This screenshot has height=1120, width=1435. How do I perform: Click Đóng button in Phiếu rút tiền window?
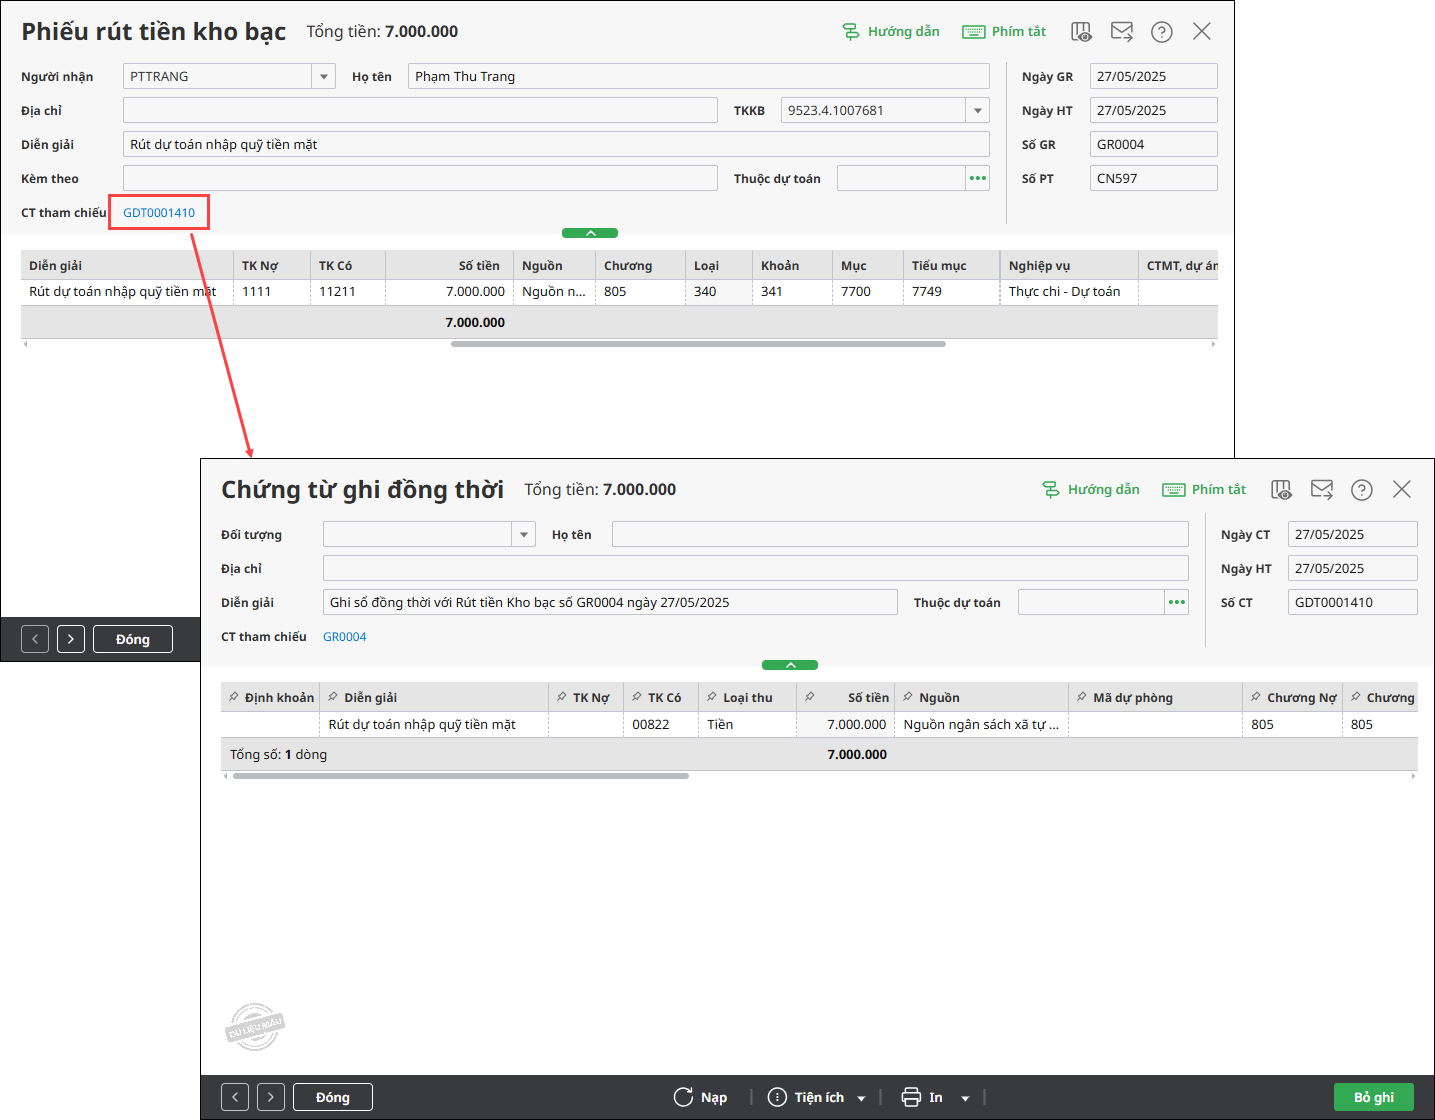click(133, 639)
